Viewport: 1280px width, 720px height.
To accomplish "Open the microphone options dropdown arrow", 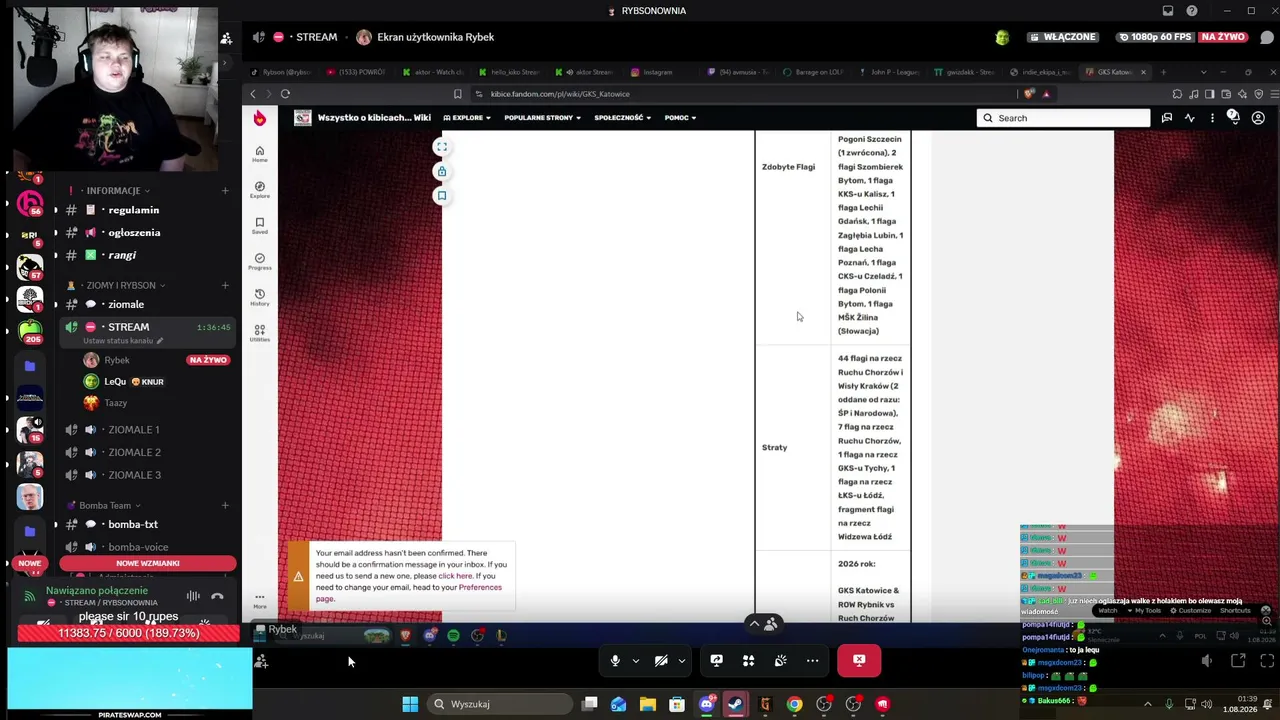I will tap(635, 661).
